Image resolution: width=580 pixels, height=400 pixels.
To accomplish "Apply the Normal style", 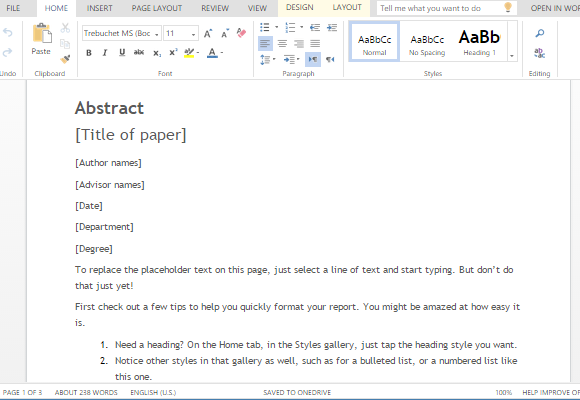I will click(x=374, y=41).
